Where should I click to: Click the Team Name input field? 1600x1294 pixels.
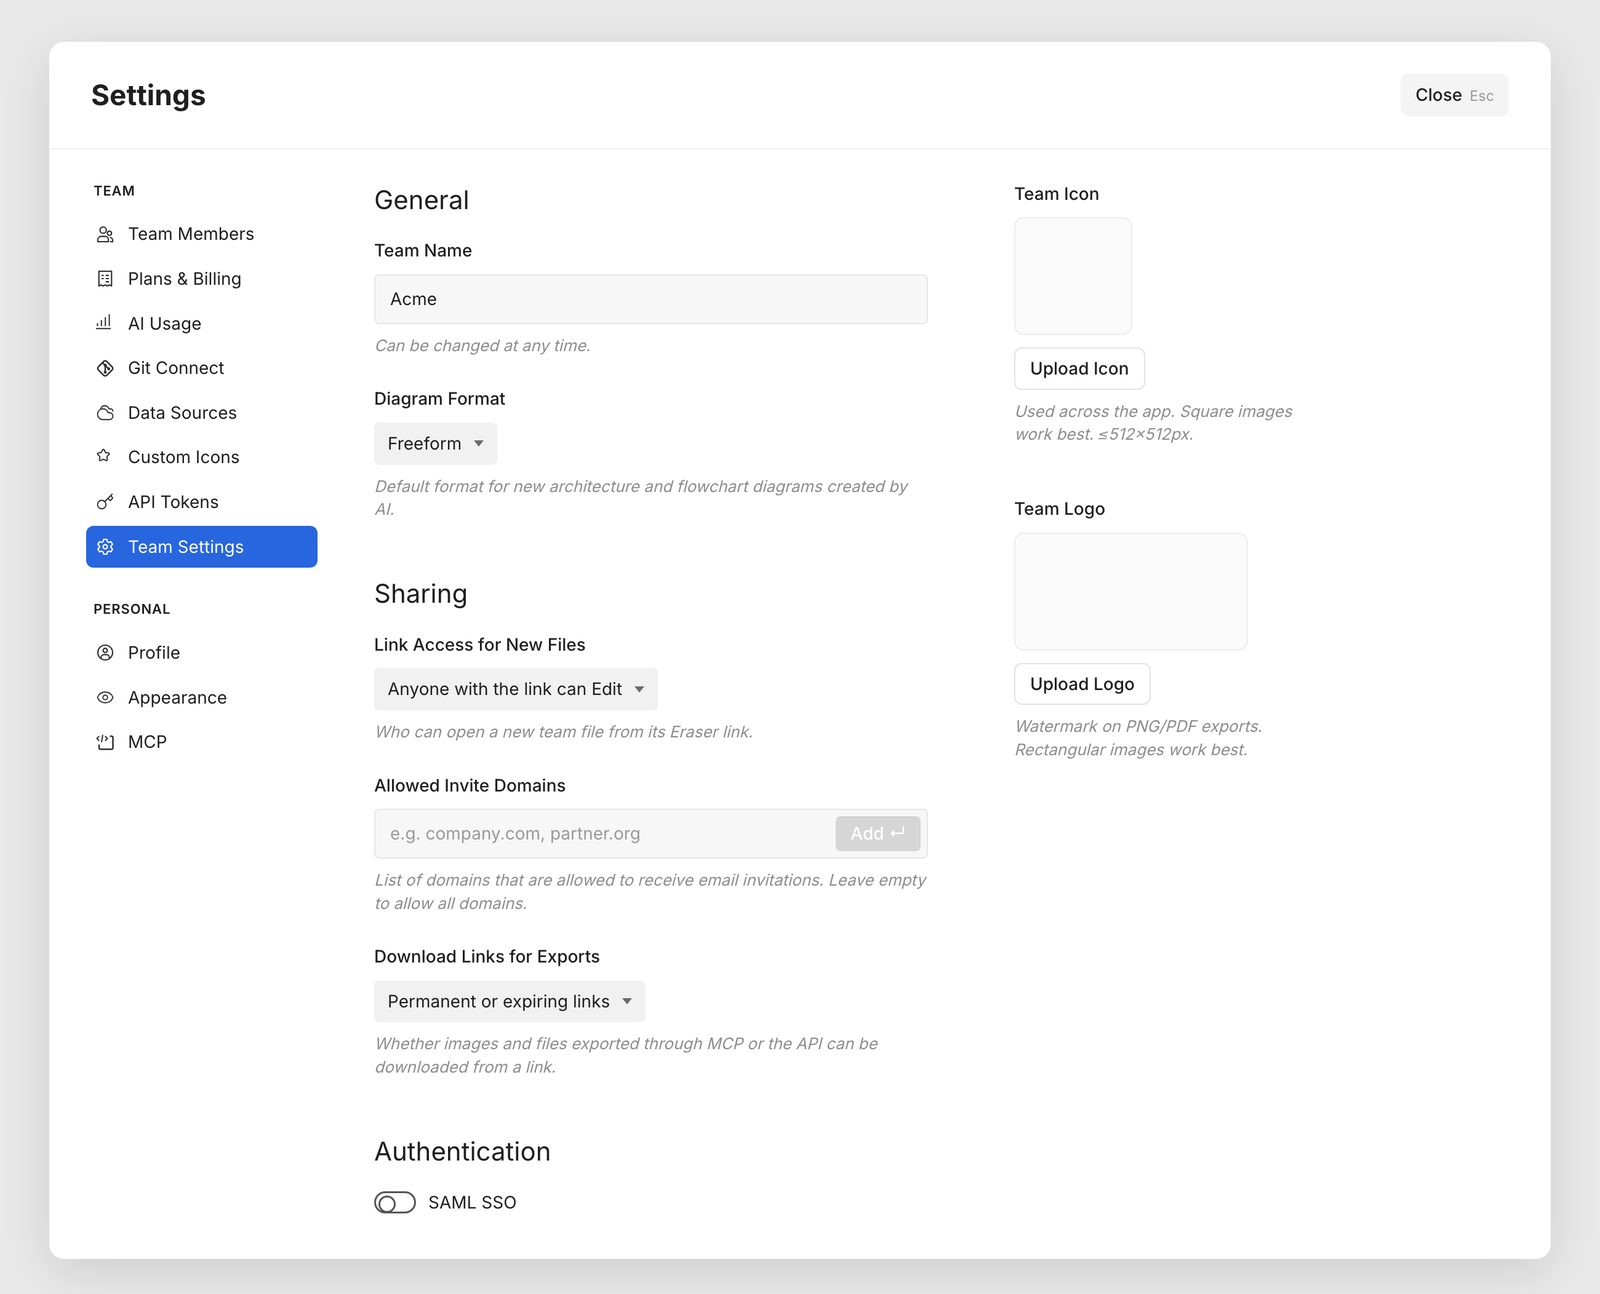coord(651,299)
